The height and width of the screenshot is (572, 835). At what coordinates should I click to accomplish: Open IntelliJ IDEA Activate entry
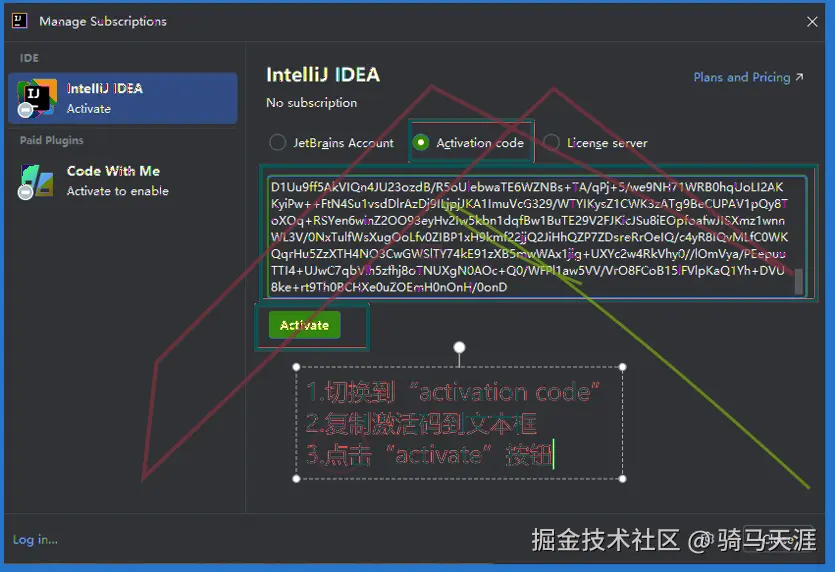(122, 99)
